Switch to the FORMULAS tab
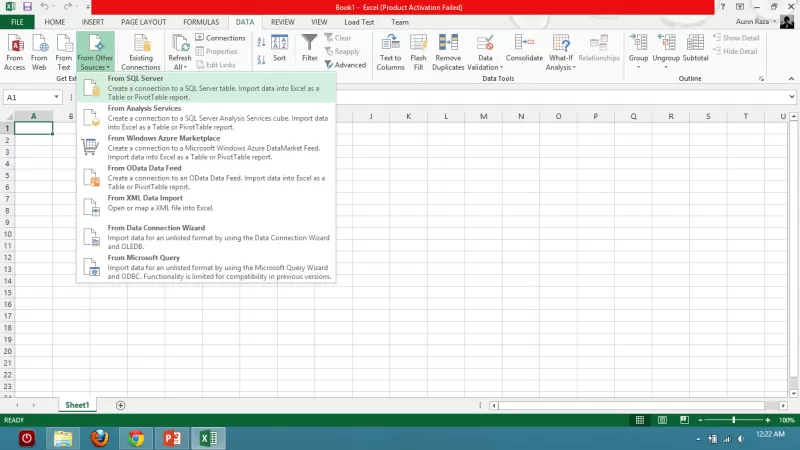Image resolution: width=800 pixels, height=450 pixels. 201,22
